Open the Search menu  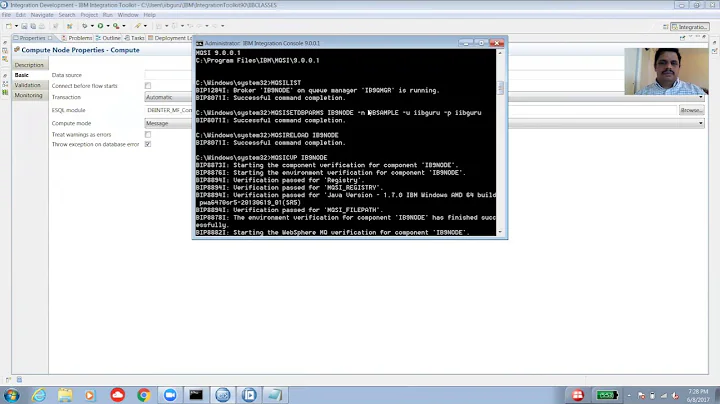coord(67,15)
